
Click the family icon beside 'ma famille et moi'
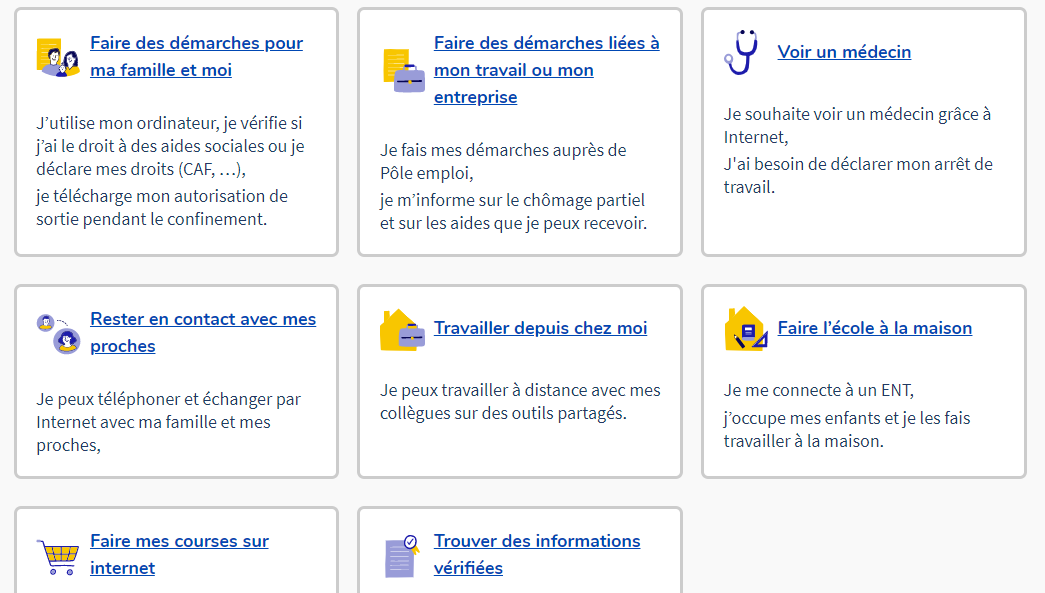pyautogui.click(x=58, y=57)
